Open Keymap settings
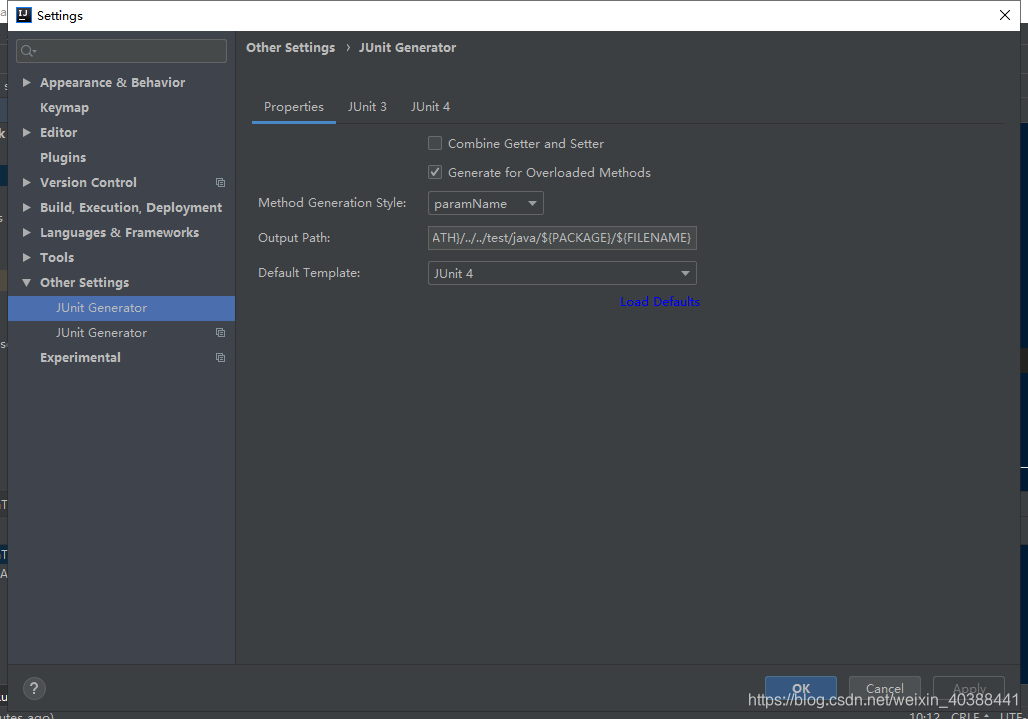The height and width of the screenshot is (719, 1028). coord(64,107)
